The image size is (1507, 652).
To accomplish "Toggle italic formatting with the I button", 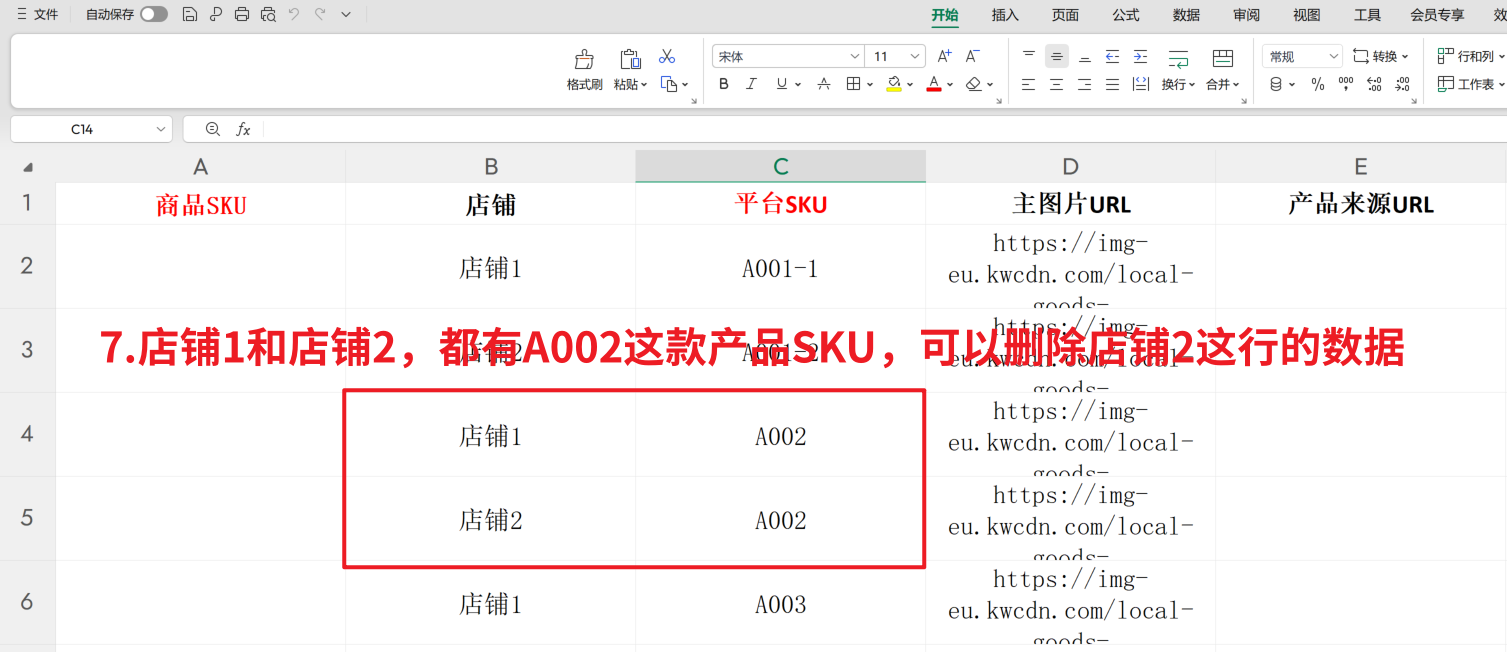I will point(752,85).
